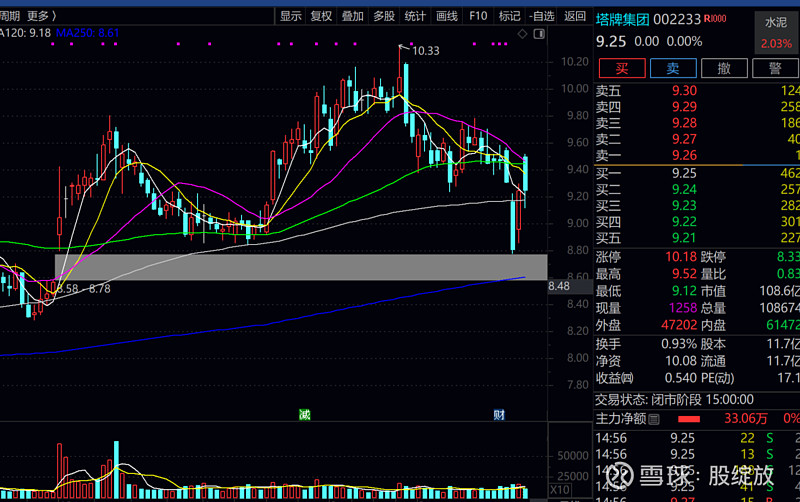Viewport: 800px width, 502px height.
Task: Click the 外盘 47202 value
Action: (679, 325)
